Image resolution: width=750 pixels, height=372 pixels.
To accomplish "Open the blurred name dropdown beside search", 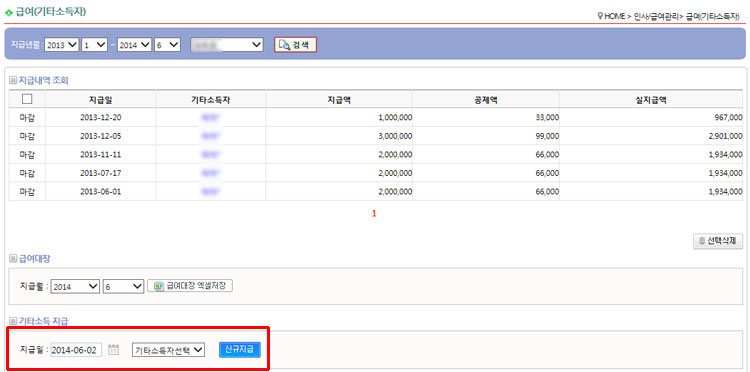I will point(227,45).
